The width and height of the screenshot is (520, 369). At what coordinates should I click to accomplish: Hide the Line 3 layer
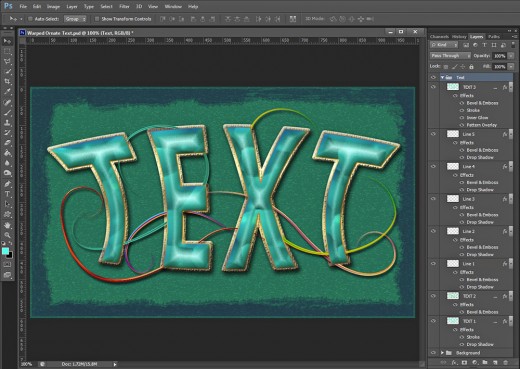433,199
